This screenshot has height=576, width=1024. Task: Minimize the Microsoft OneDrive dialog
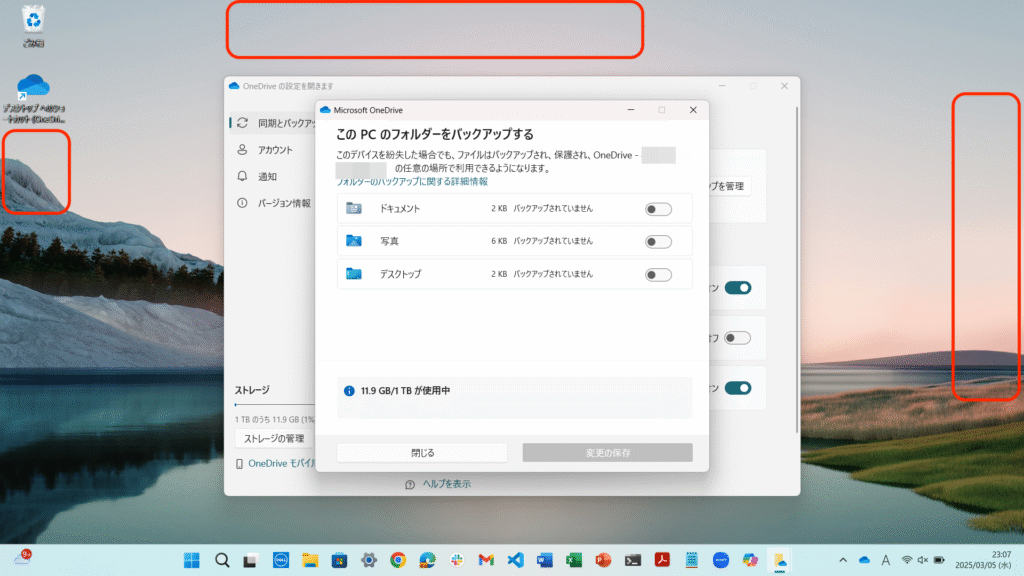point(631,110)
